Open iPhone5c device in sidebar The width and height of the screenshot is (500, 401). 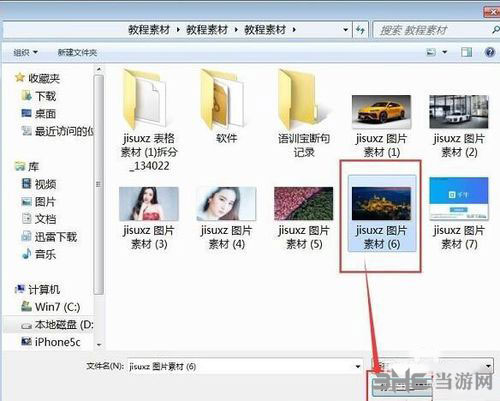(57, 342)
